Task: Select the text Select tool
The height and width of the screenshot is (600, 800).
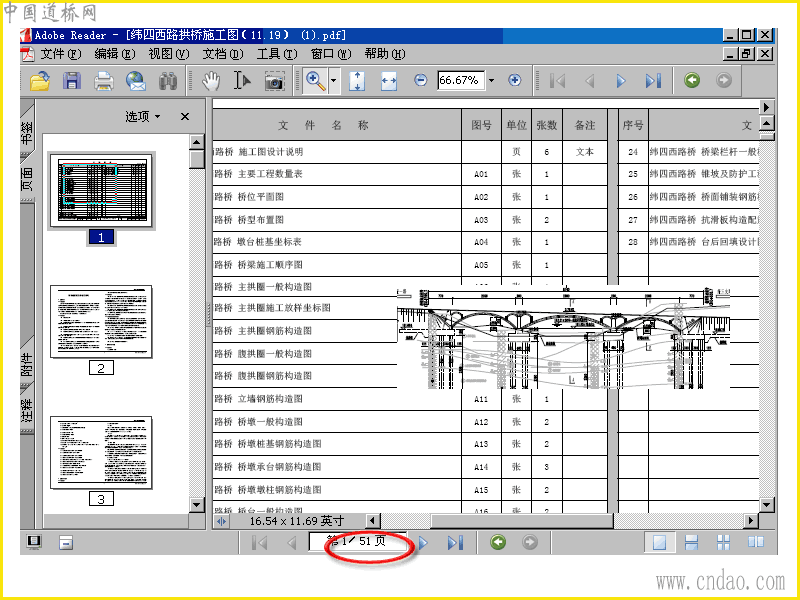Action: coord(242,81)
